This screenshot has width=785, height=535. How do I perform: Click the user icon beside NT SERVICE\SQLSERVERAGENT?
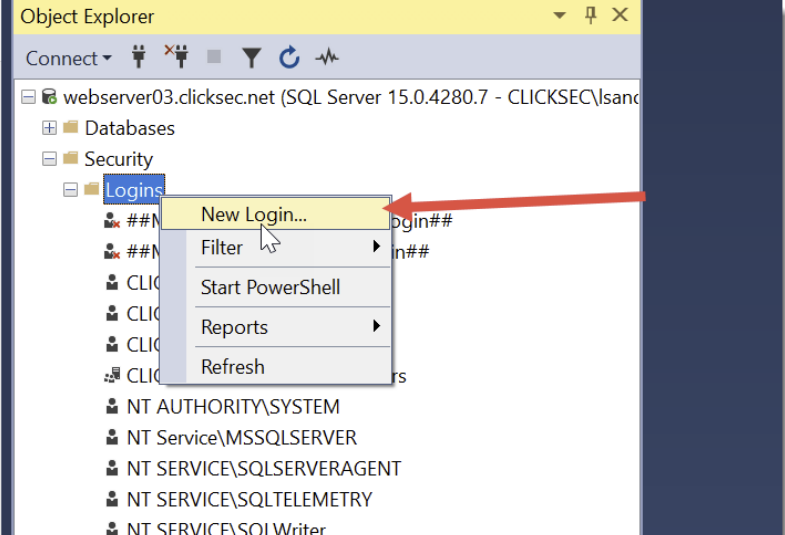point(112,468)
